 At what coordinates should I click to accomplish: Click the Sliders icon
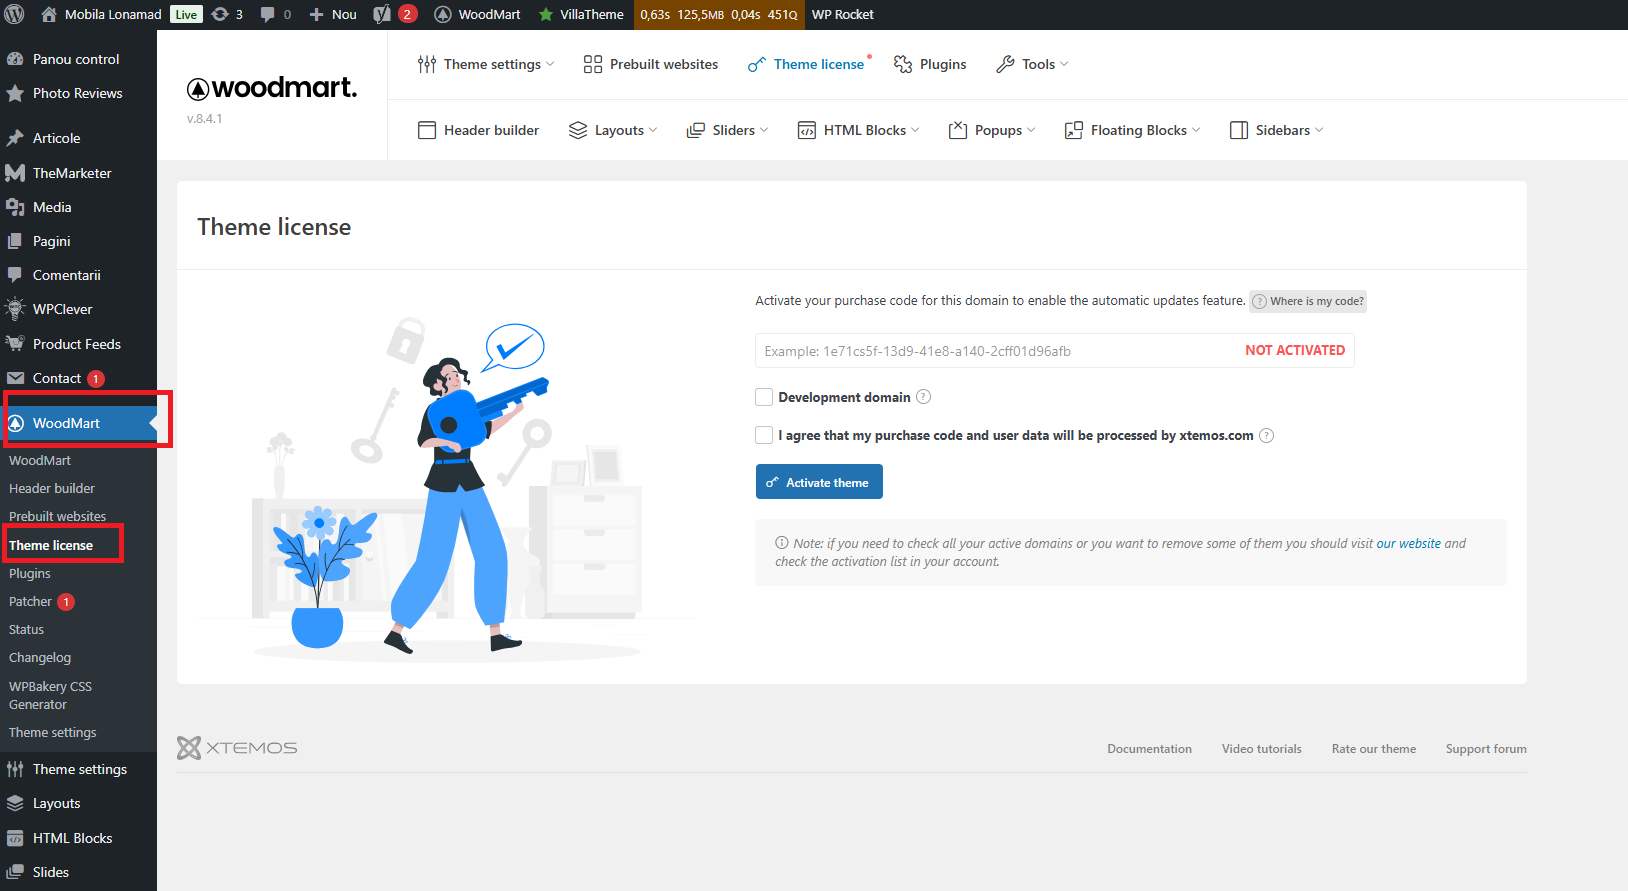point(696,130)
